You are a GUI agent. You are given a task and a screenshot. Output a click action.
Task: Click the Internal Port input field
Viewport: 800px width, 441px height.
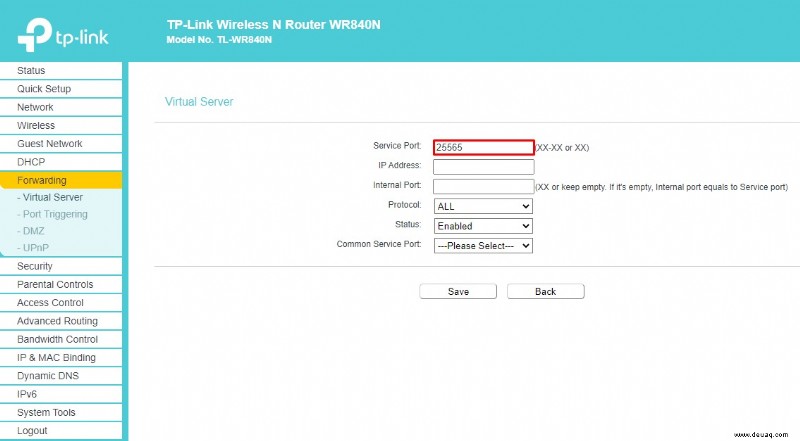pos(484,186)
